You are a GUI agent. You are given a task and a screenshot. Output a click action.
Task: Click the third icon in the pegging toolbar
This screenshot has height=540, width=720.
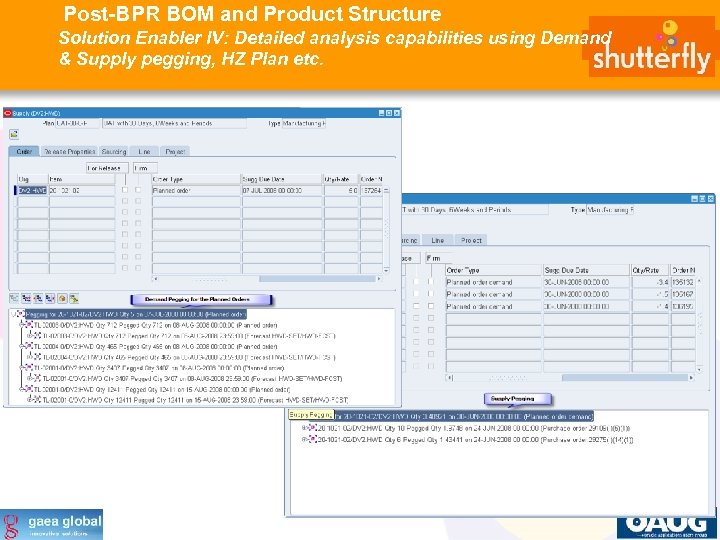[38, 298]
